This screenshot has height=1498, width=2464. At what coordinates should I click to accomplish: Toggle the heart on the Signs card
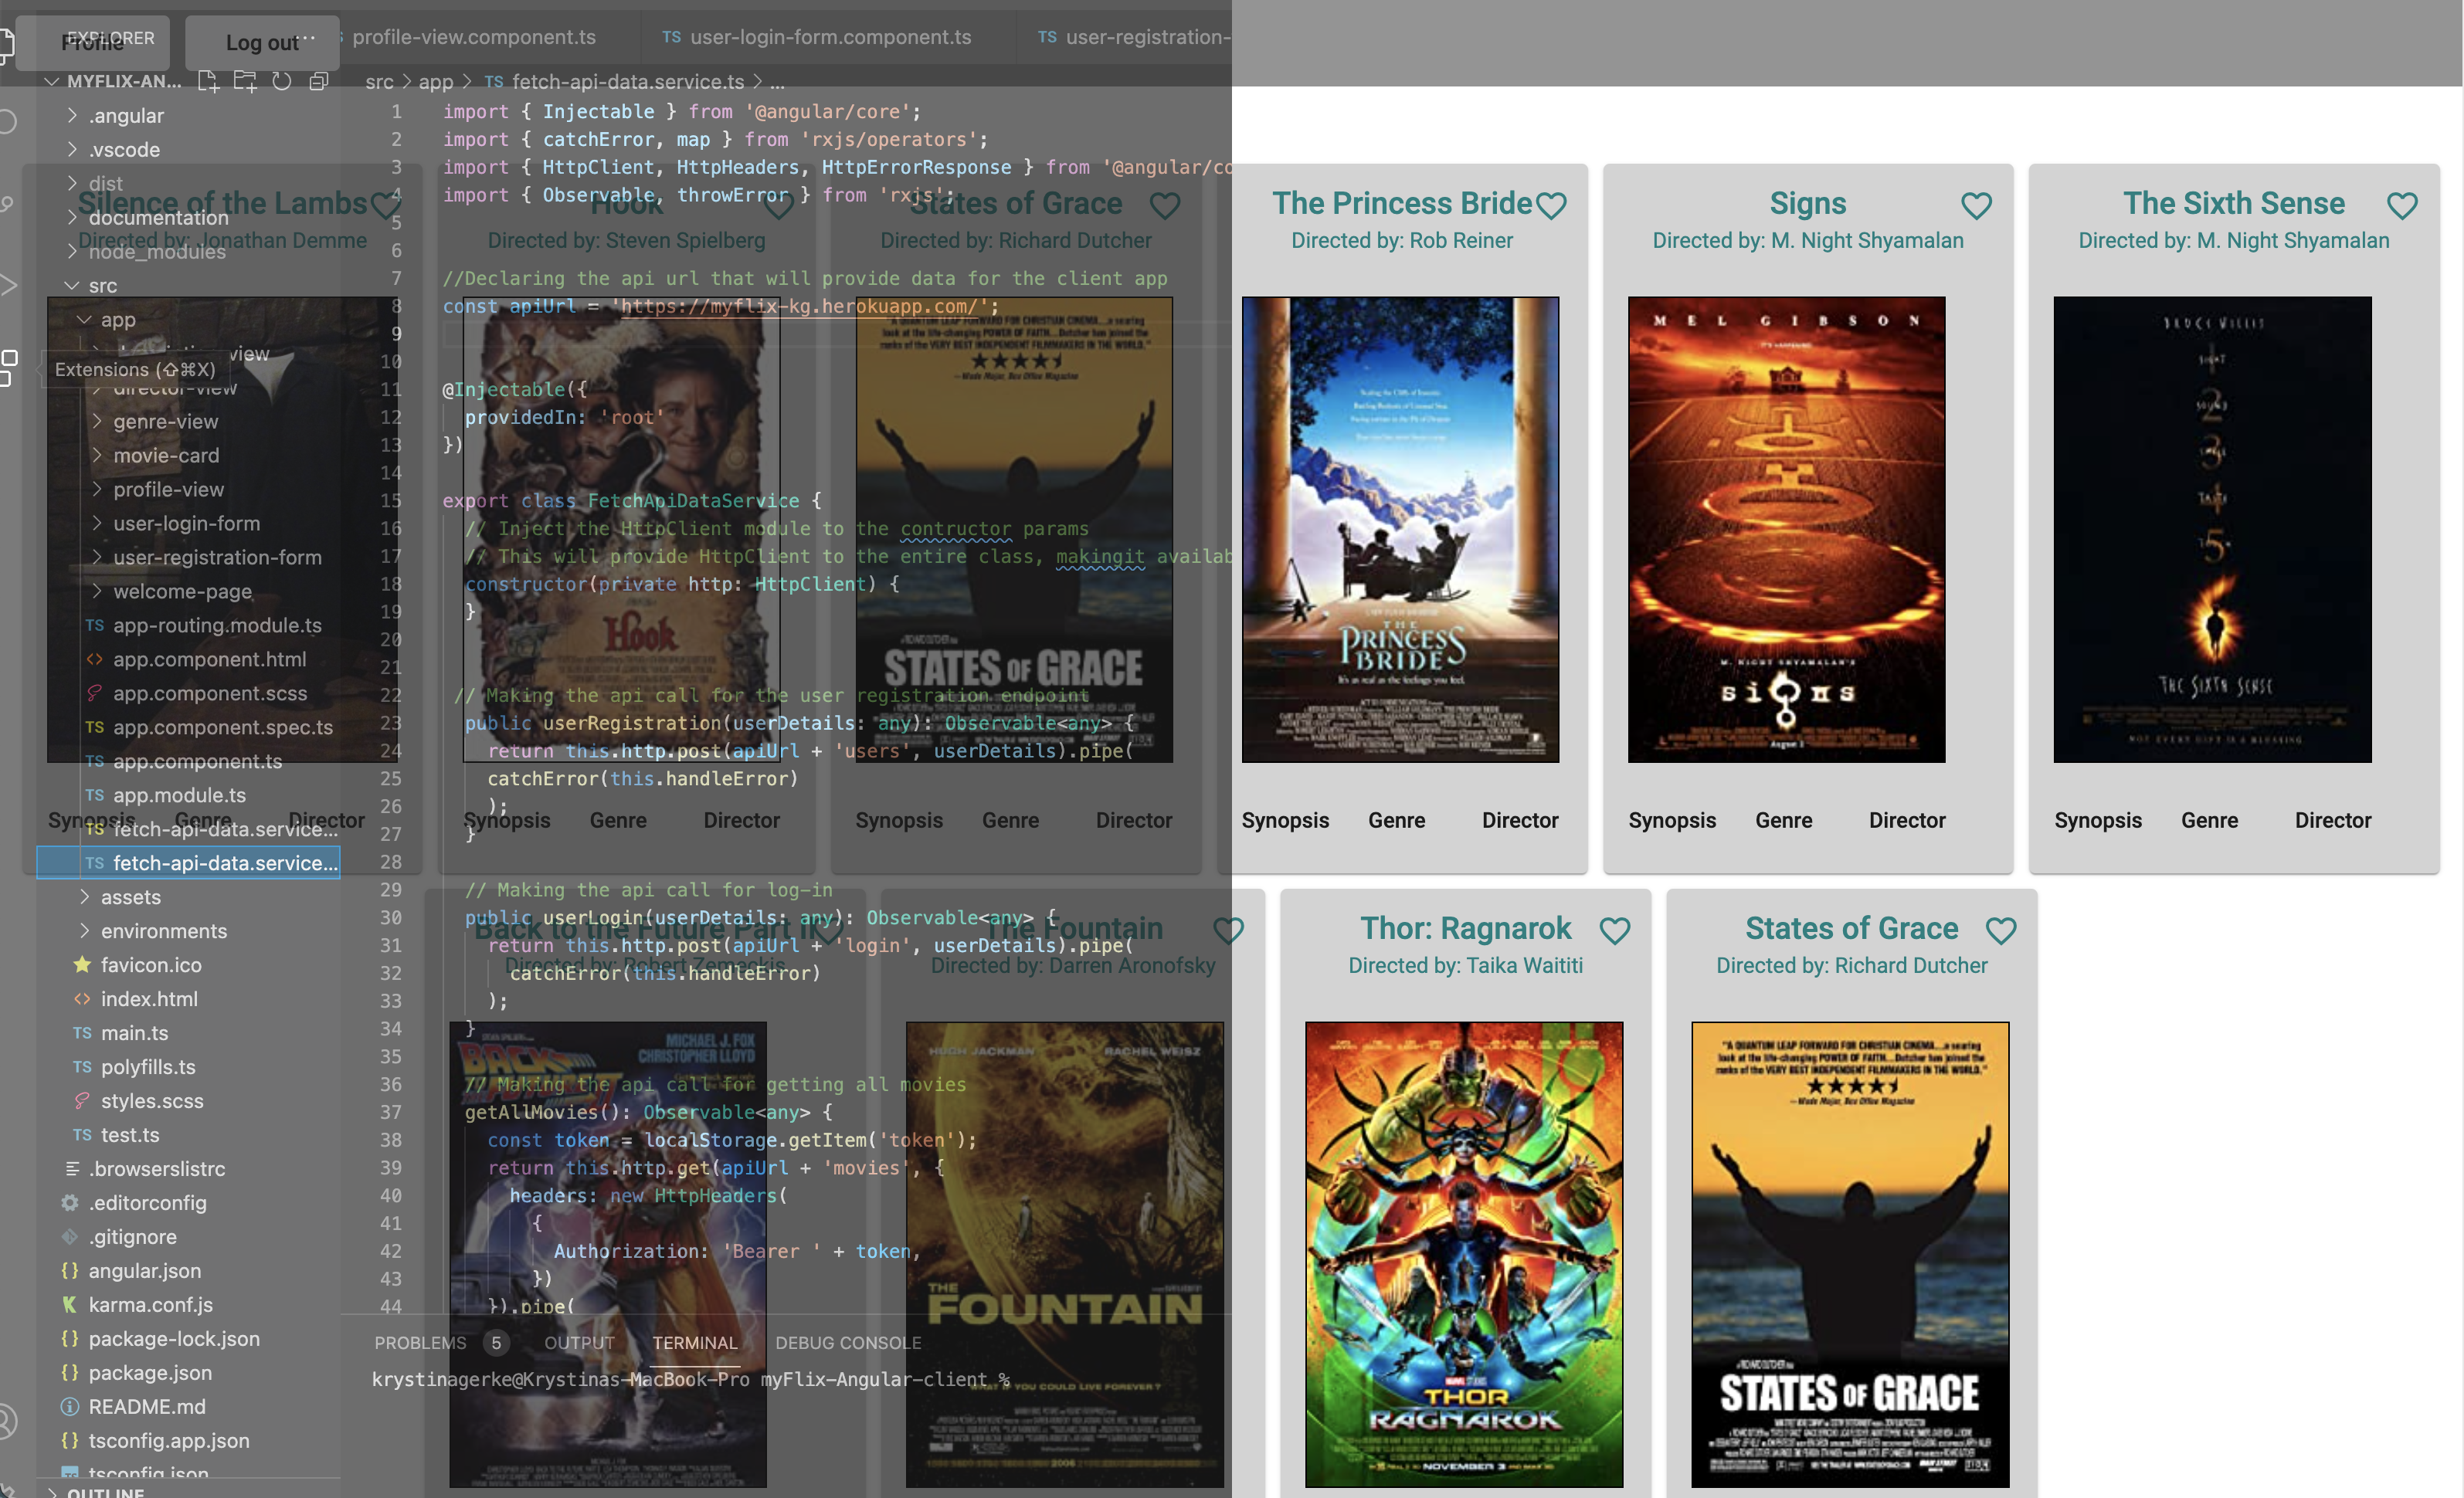point(1976,205)
